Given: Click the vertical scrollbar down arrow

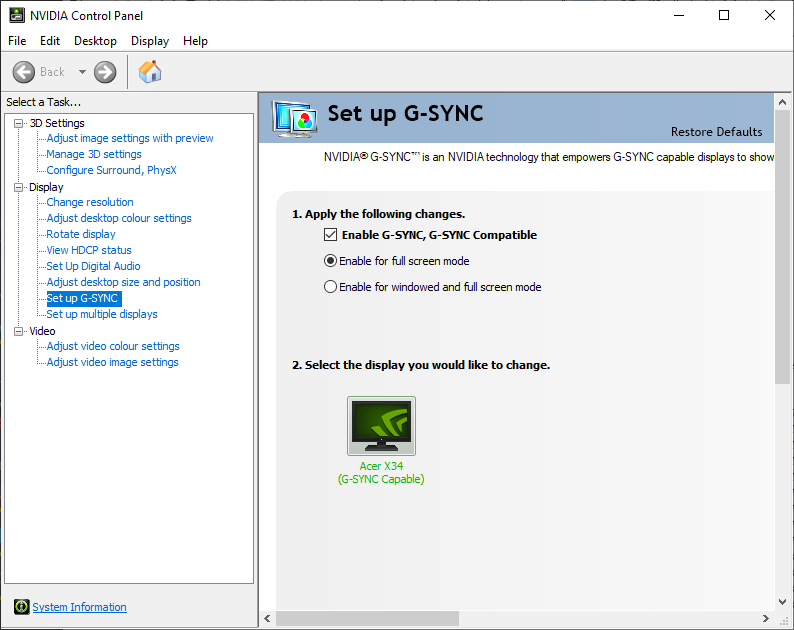Looking at the screenshot, I should tap(783, 602).
